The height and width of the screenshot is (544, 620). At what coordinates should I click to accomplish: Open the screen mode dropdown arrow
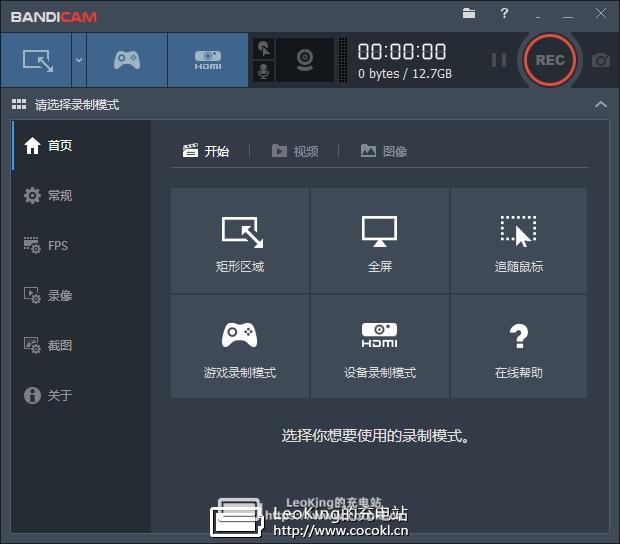click(x=79, y=60)
